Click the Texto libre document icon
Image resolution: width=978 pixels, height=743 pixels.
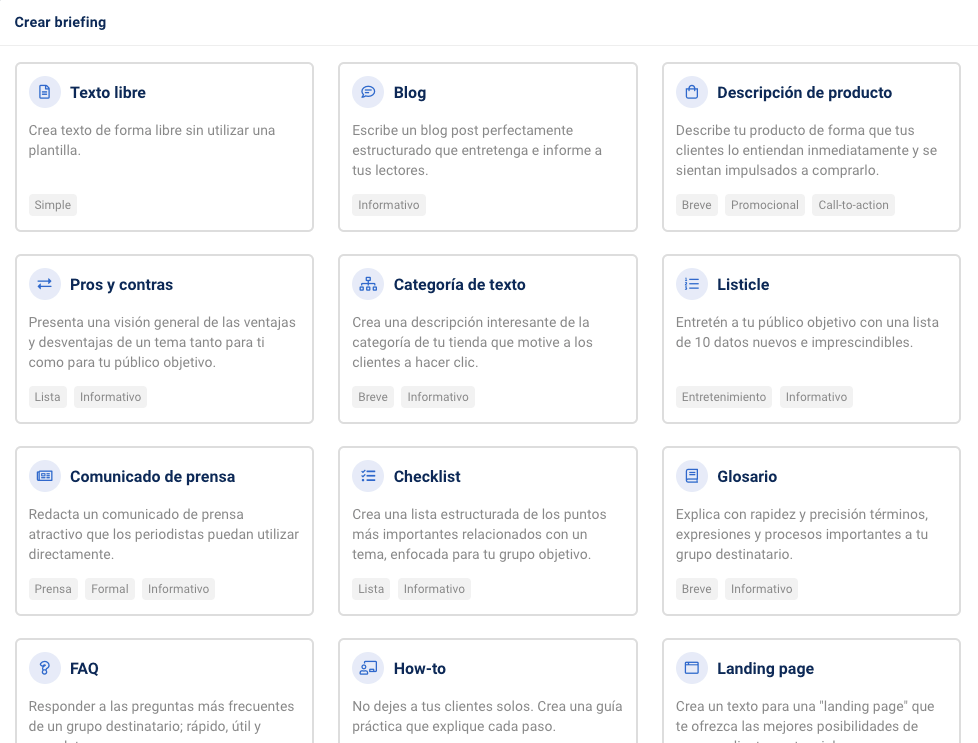(x=44, y=92)
